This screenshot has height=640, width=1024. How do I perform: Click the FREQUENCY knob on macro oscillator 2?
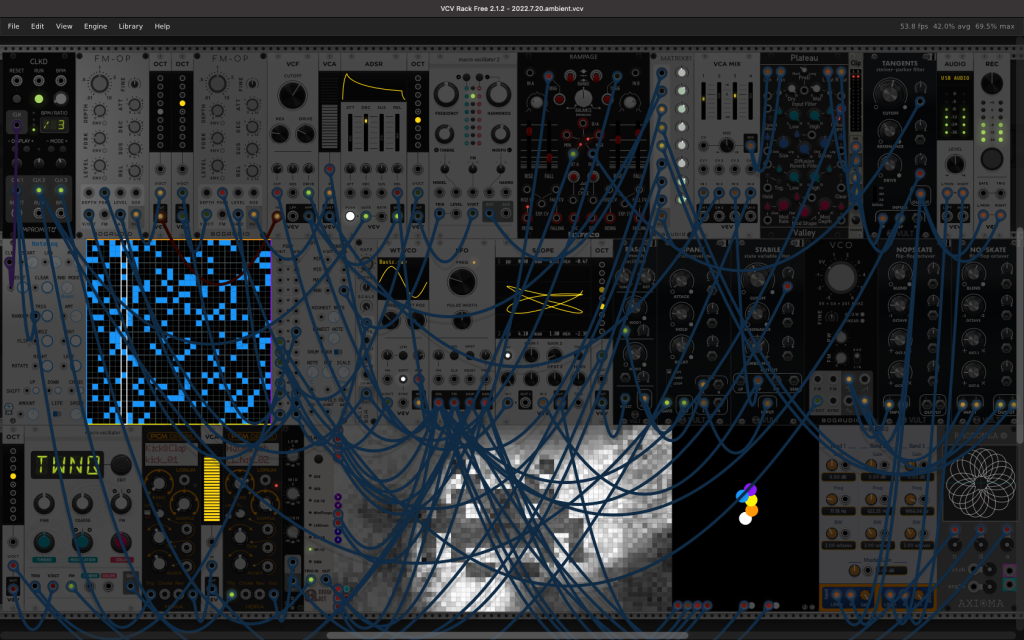point(447,95)
